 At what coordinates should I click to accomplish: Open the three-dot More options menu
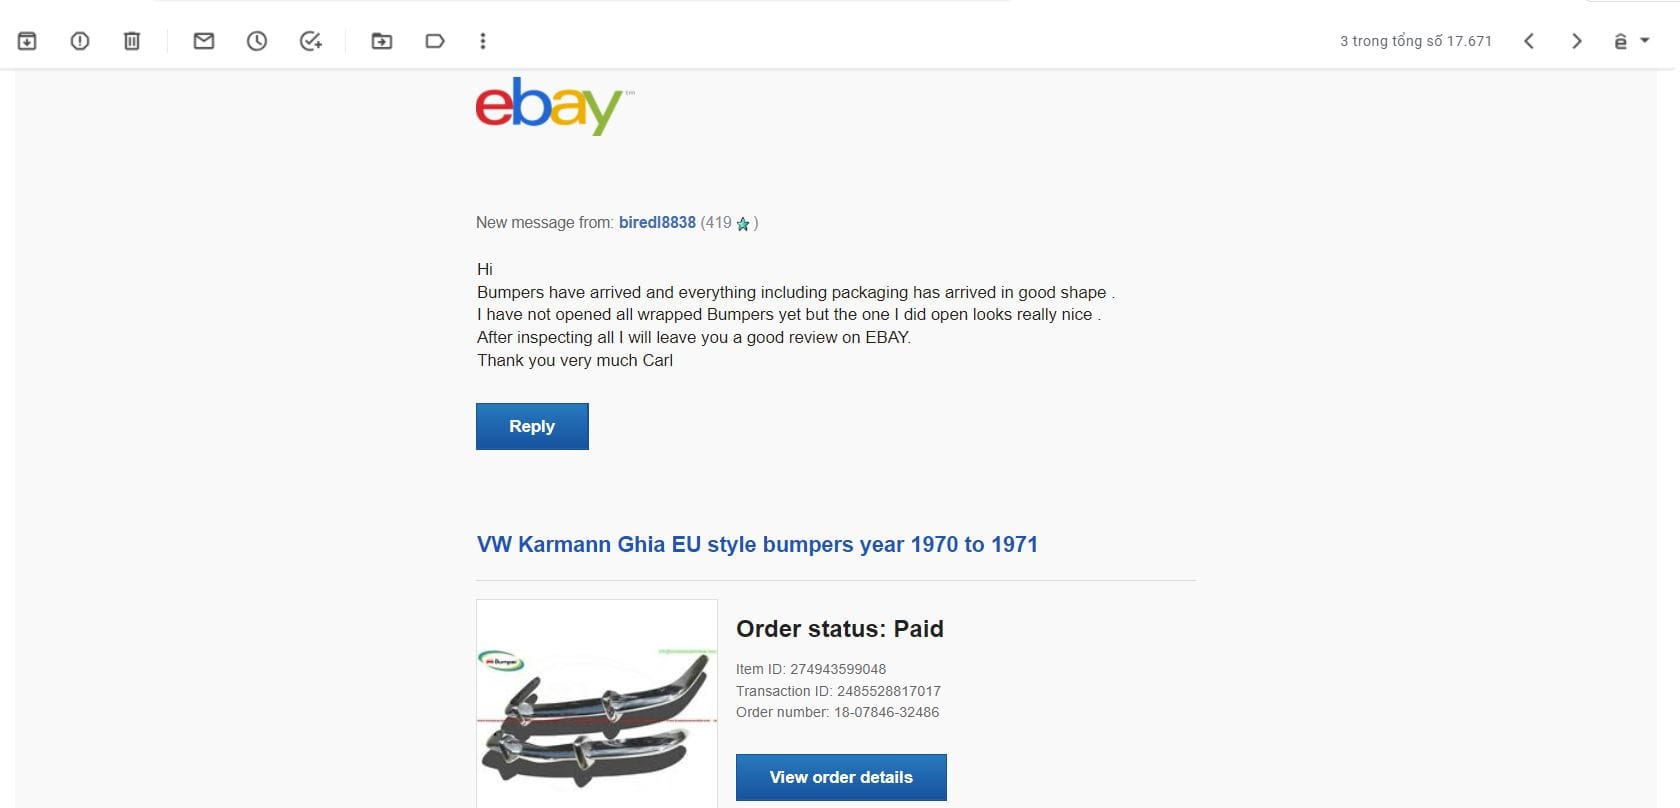click(x=483, y=41)
